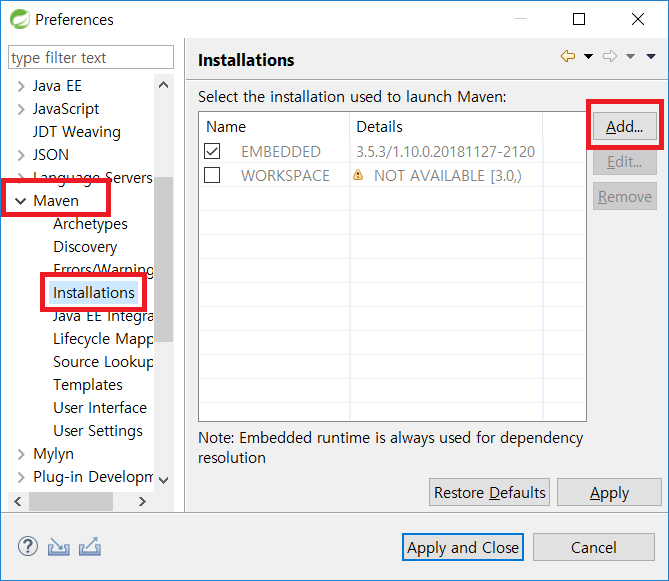The width and height of the screenshot is (669, 581).
Task: Expand the JSON tree node
Action: coord(21,155)
